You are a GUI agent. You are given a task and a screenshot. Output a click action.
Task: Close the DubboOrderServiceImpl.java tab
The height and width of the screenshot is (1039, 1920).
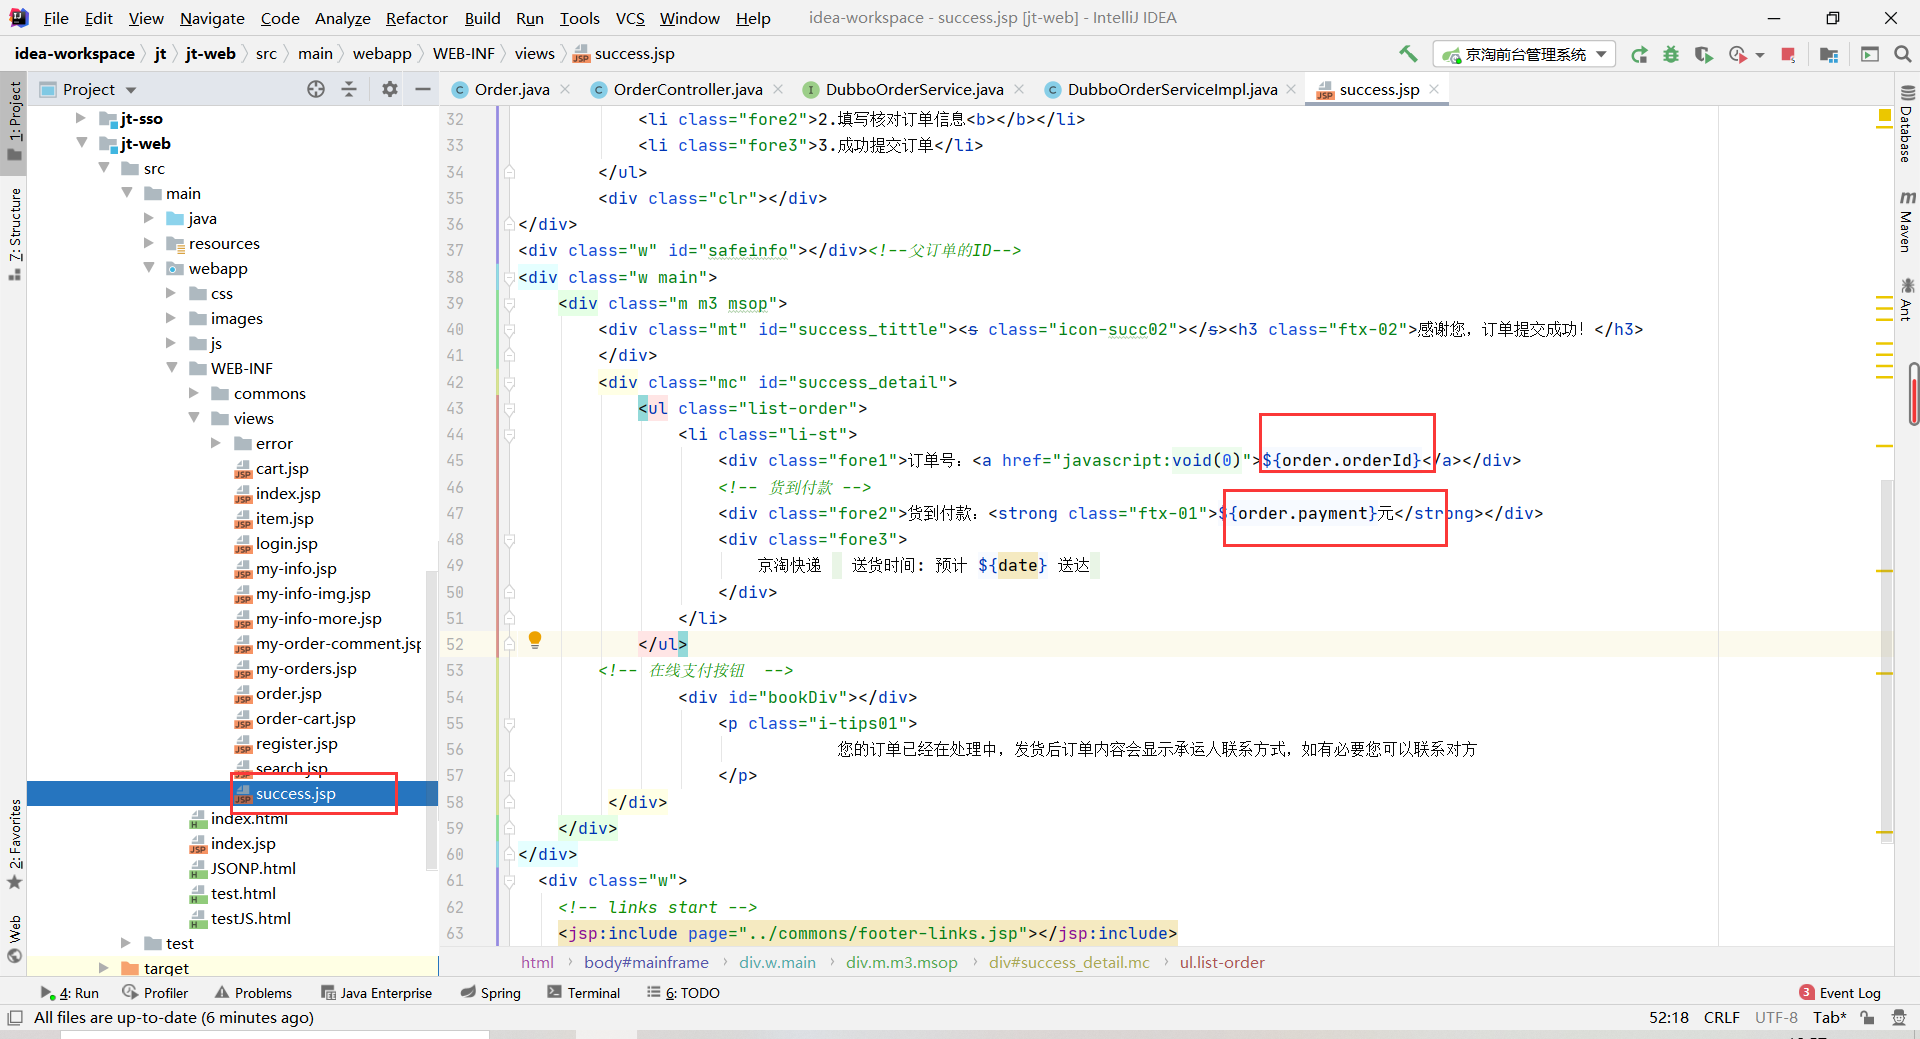tap(1291, 89)
